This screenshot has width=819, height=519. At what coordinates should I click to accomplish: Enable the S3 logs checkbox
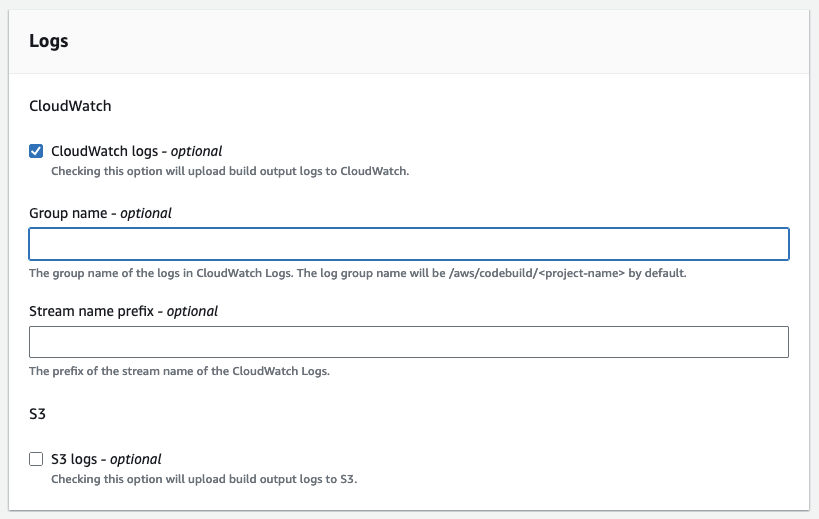click(36, 460)
